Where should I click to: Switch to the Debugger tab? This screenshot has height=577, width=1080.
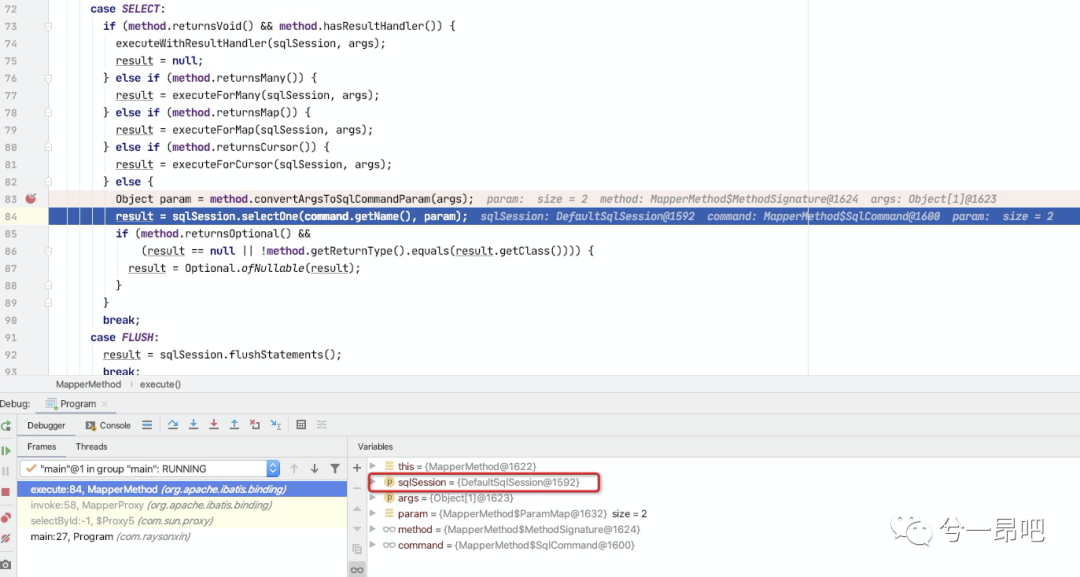[46, 426]
